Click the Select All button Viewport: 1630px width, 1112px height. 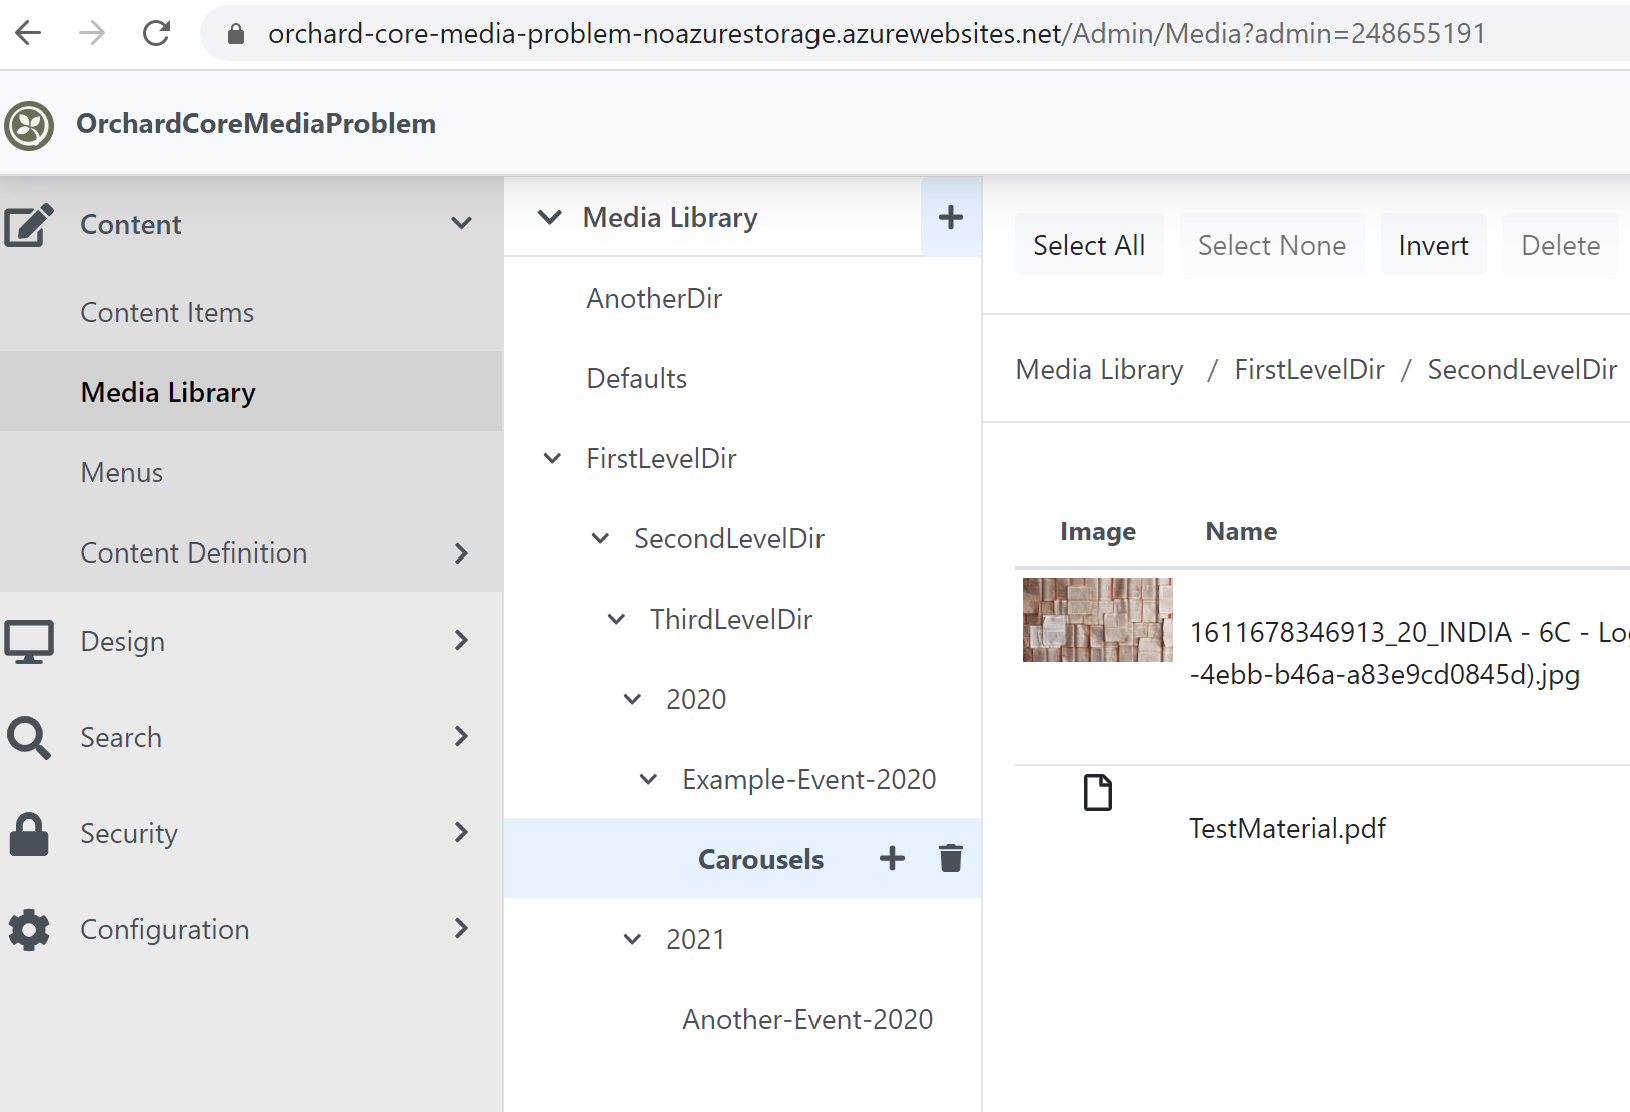tap(1089, 244)
